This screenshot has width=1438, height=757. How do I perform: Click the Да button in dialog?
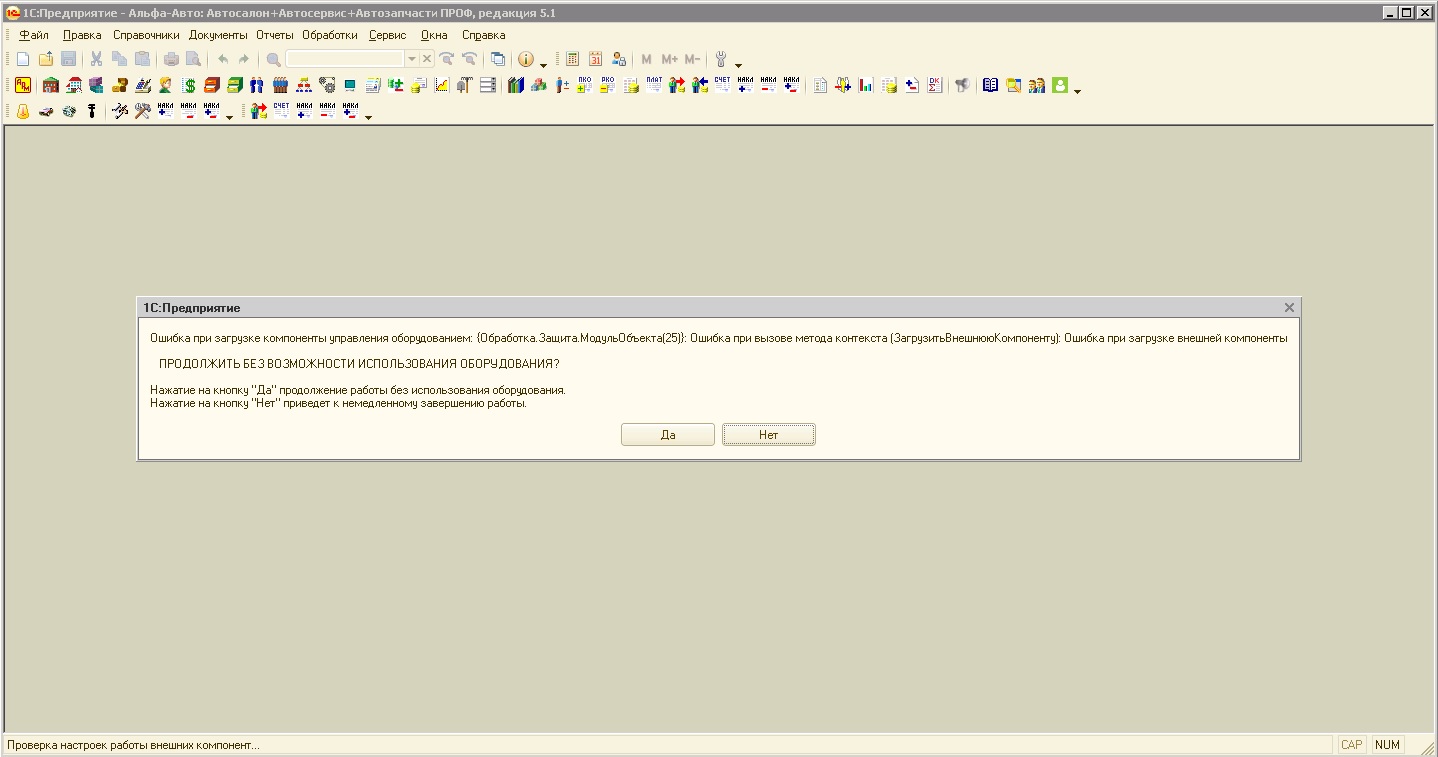coord(668,435)
